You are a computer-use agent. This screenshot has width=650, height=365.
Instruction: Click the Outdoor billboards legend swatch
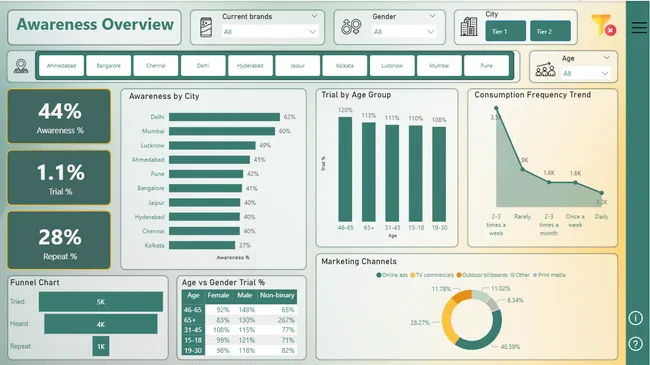click(459, 275)
